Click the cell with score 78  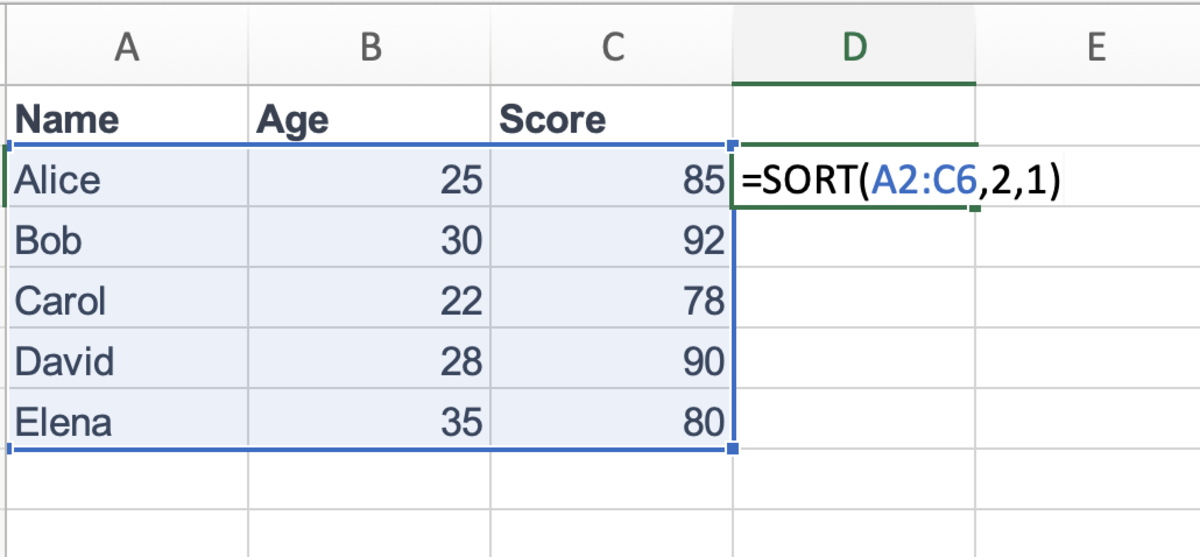coord(611,301)
